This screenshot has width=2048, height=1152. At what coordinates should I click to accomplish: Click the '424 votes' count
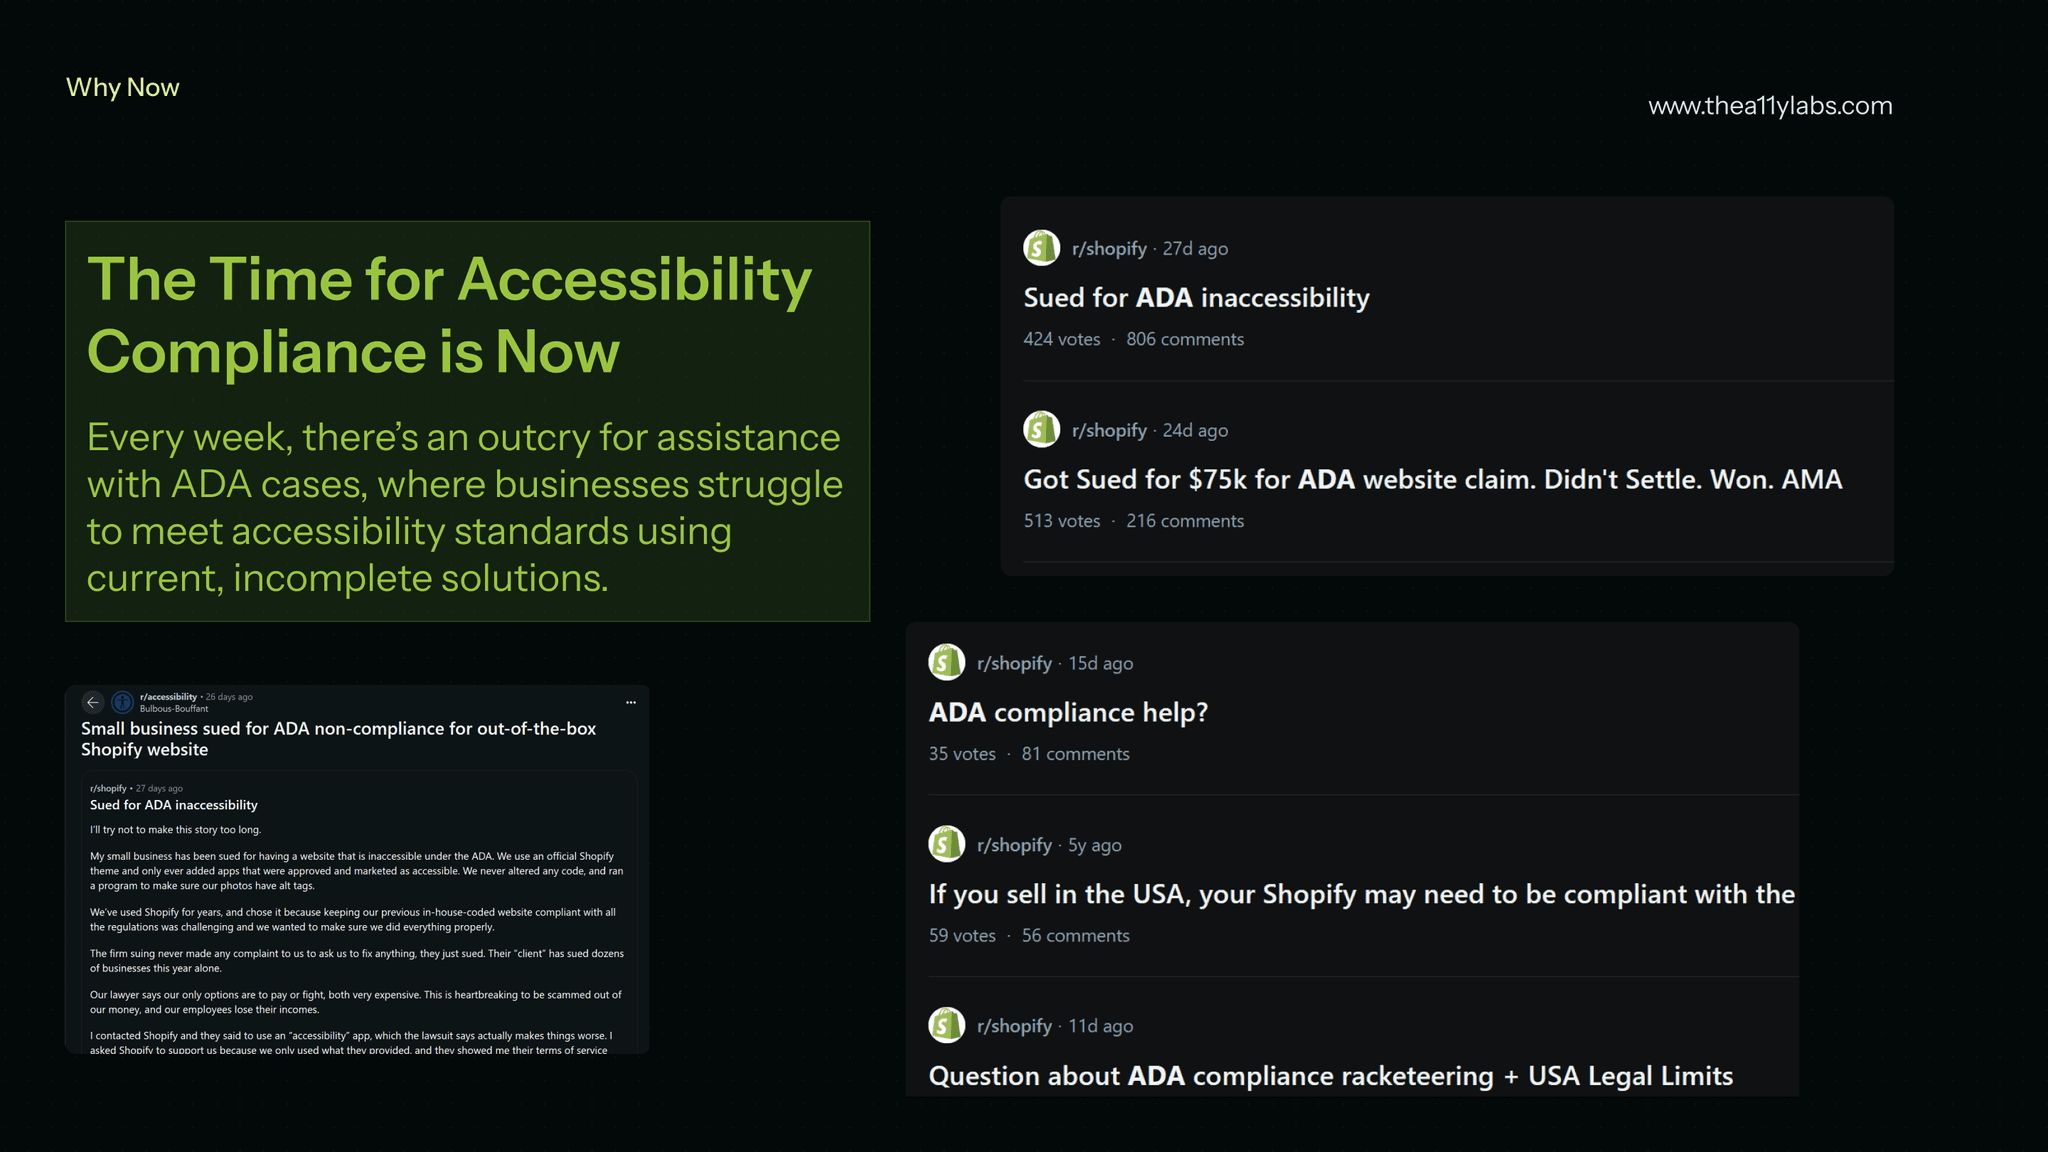[1061, 339]
